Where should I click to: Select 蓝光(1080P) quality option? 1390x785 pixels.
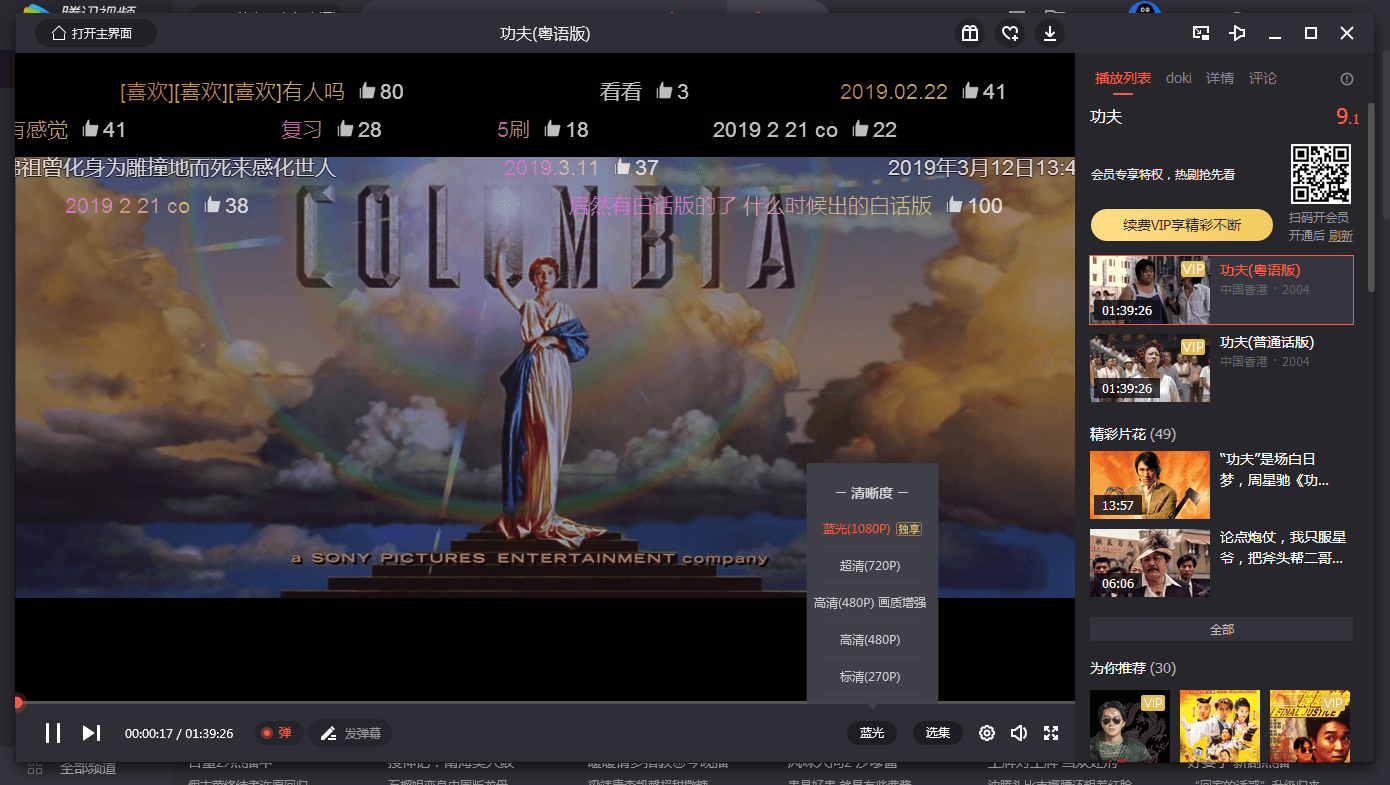872,529
